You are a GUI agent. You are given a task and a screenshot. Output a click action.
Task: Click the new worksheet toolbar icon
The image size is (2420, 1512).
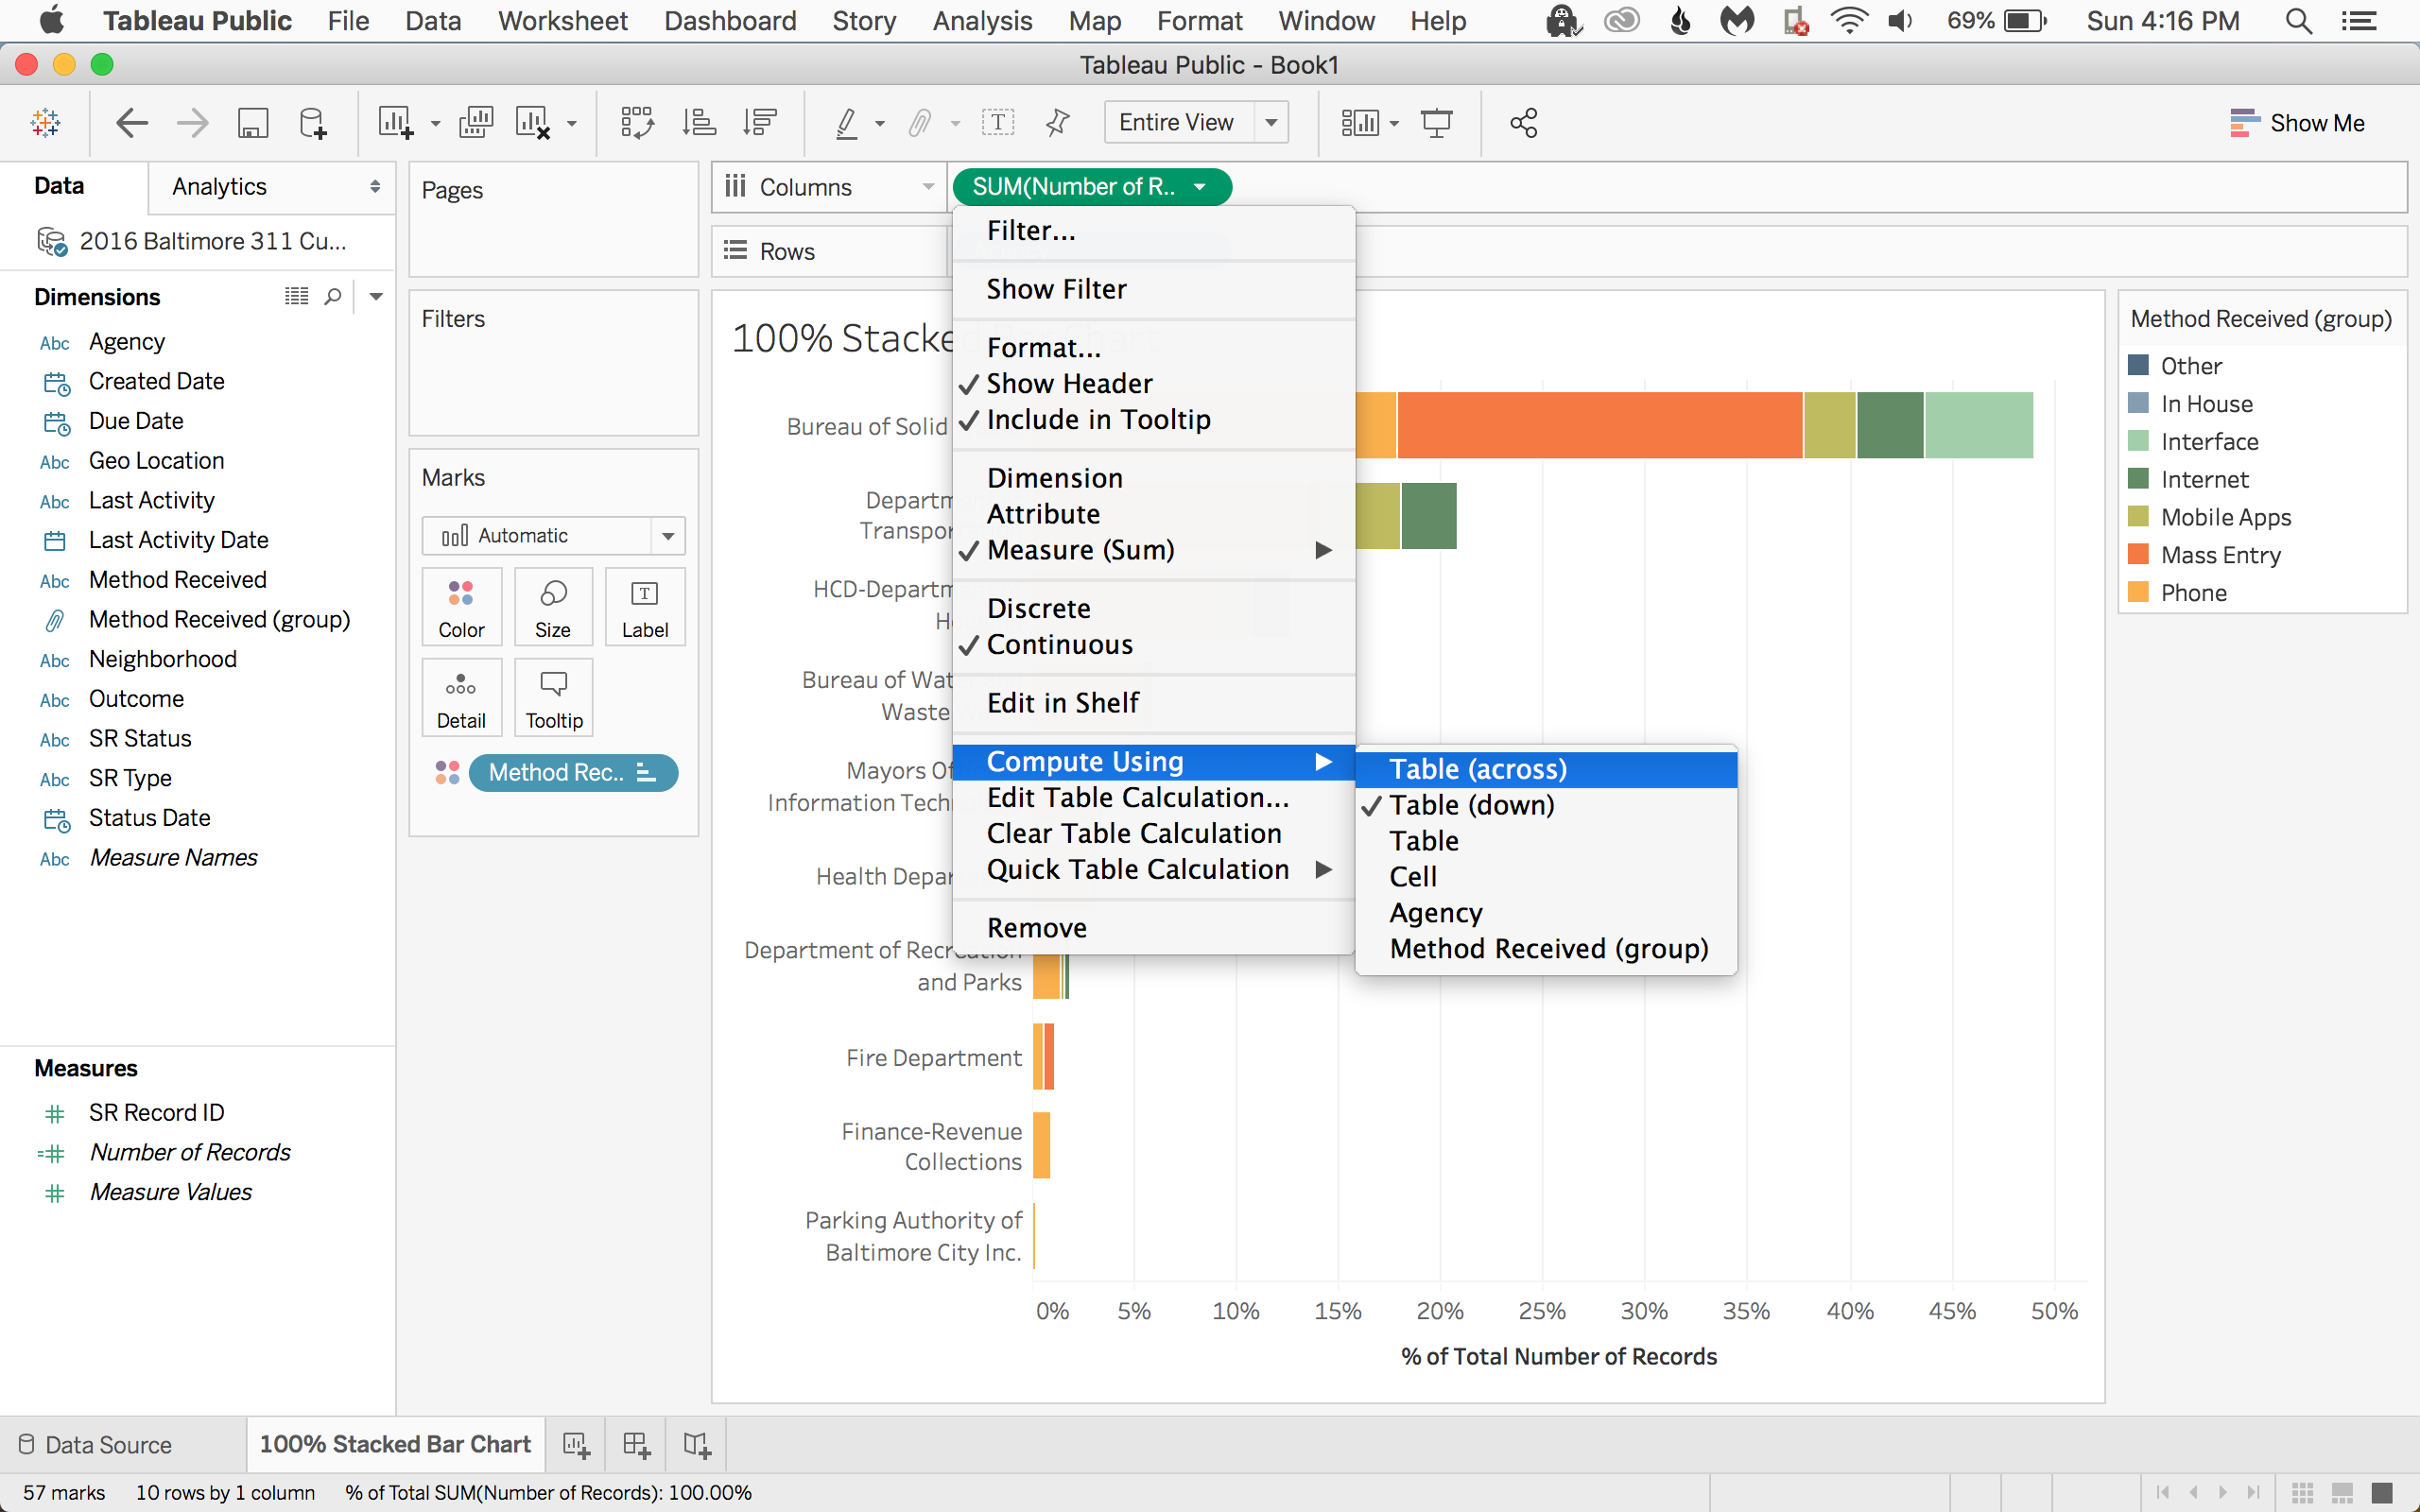[x=395, y=123]
